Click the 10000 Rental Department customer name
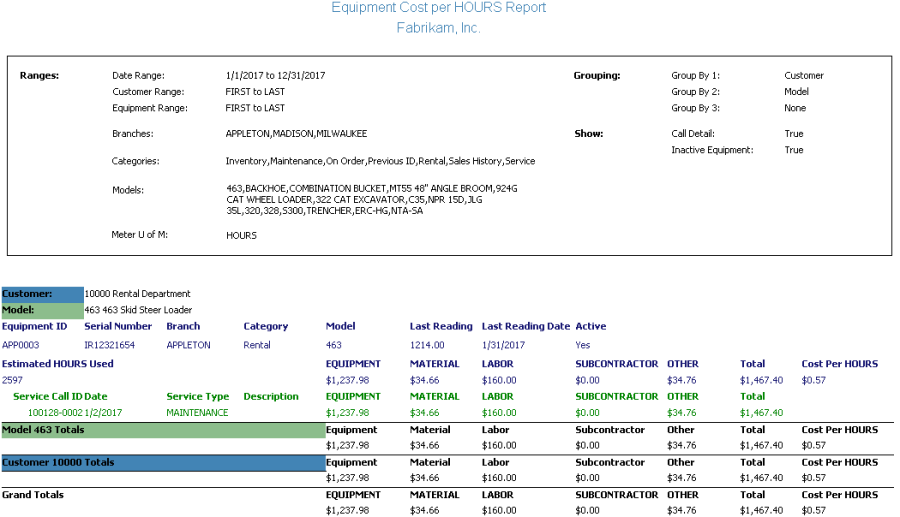 click(137, 294)
